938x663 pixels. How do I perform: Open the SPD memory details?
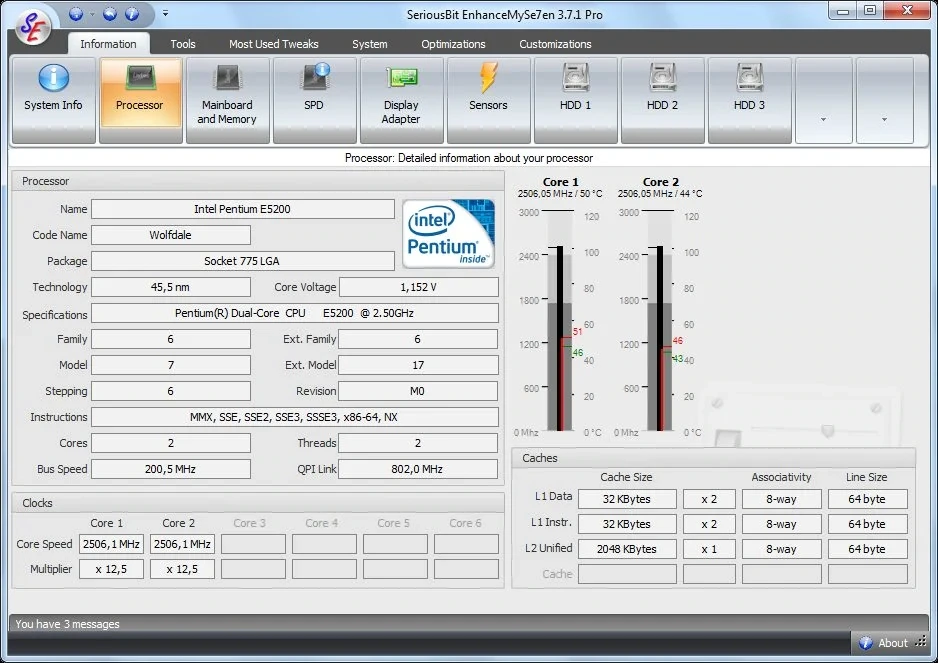[x=314, y=101]
